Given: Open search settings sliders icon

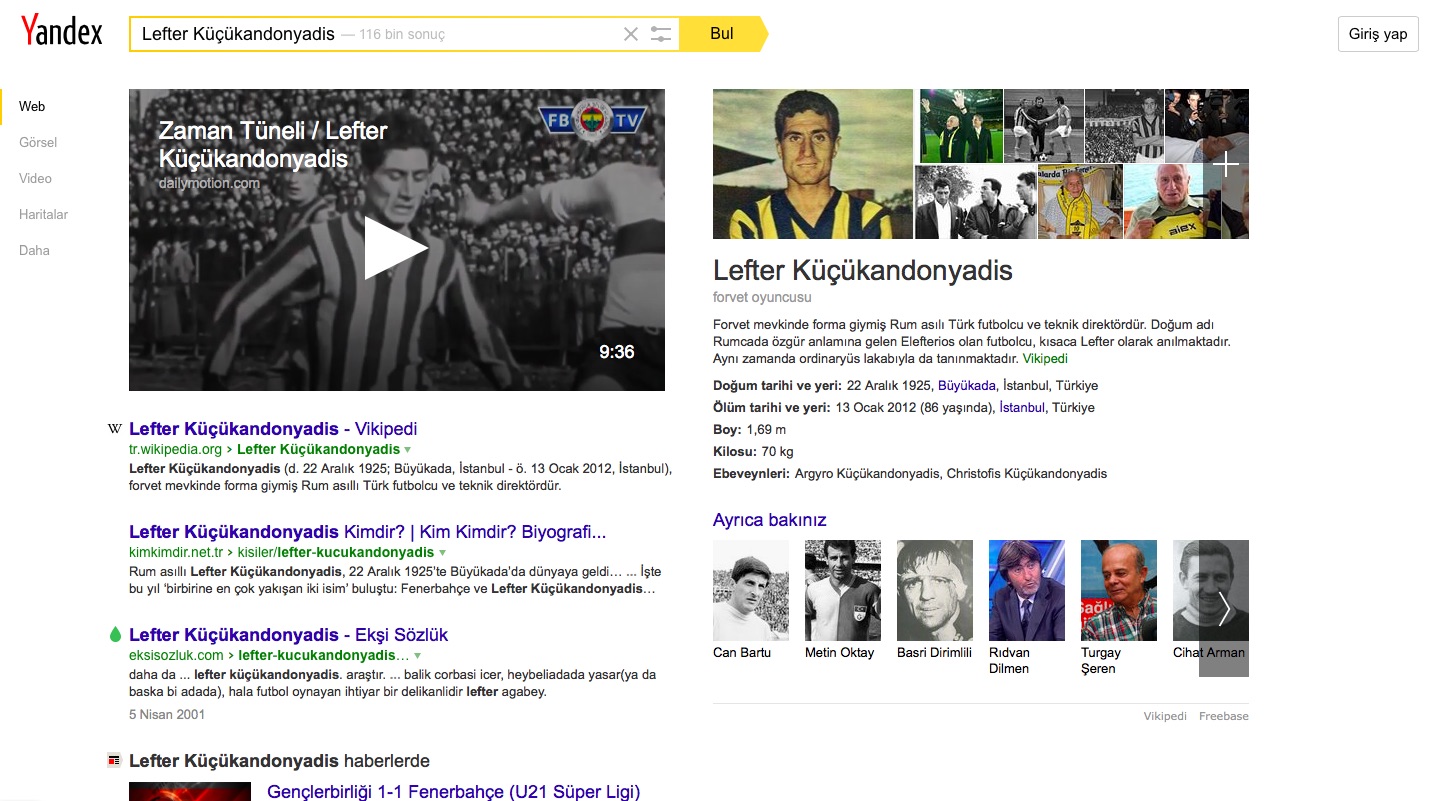Looking at the screenshot, I should [x=660, y=34].
